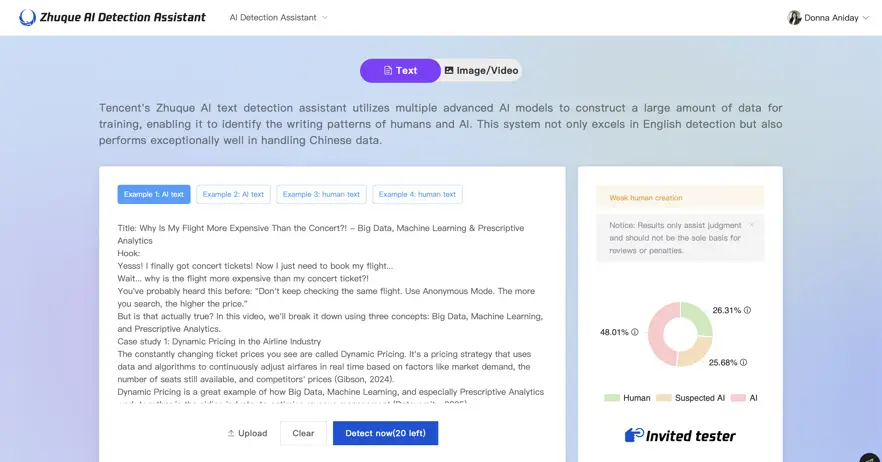The height and width of the screenshot is (462, 882).
Task: Click the Weak human creation result banner
Action: pos(680,198)
